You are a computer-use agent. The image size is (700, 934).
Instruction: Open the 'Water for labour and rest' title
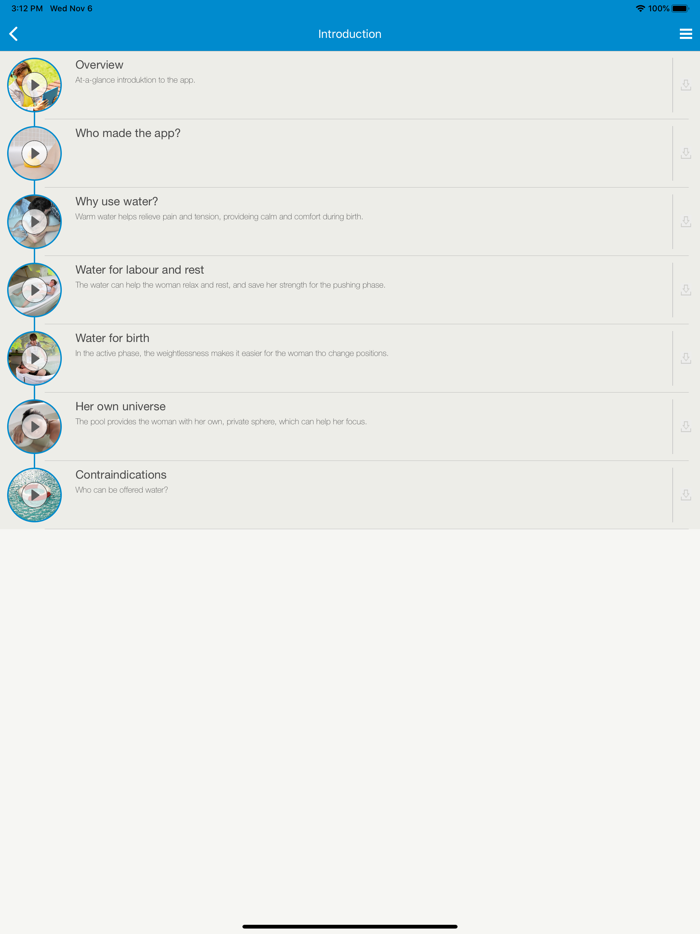pos(139,270)
